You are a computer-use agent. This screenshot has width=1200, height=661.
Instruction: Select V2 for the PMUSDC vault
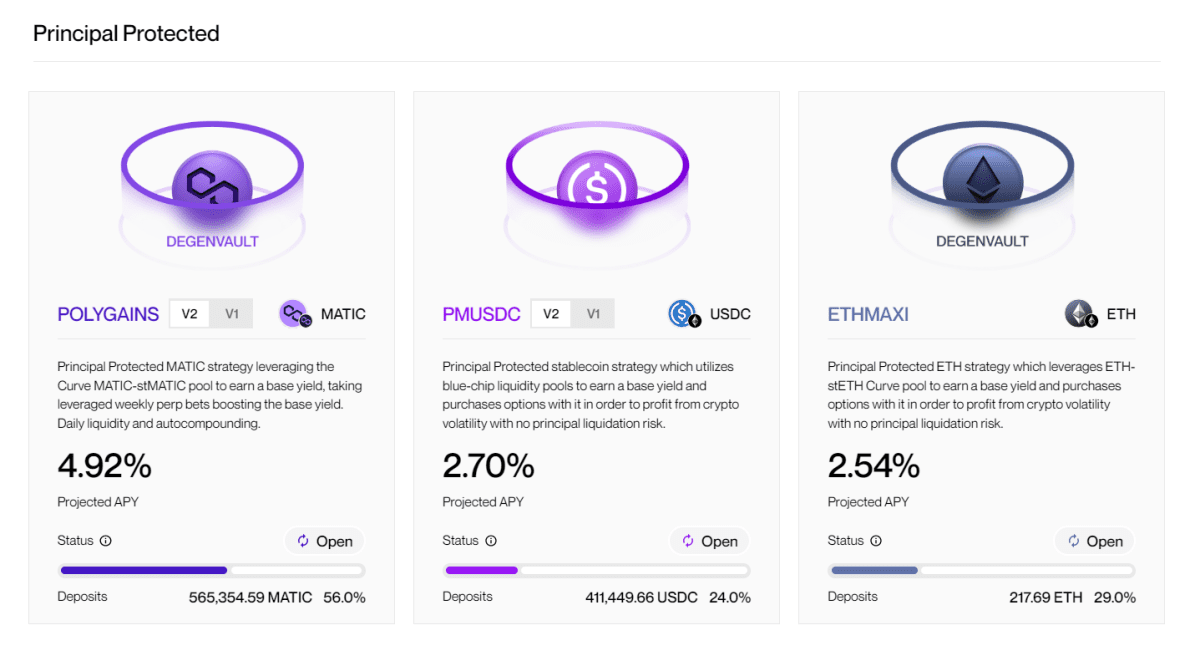coord(551,314)
